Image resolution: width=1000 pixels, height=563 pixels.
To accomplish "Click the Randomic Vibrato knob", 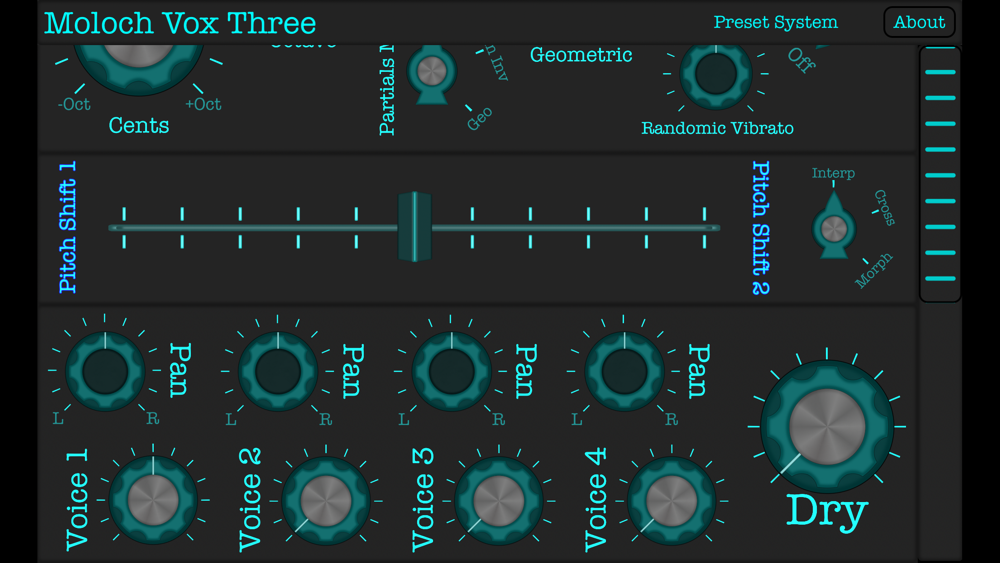I will pyautogui.click(x=716, y=73).
